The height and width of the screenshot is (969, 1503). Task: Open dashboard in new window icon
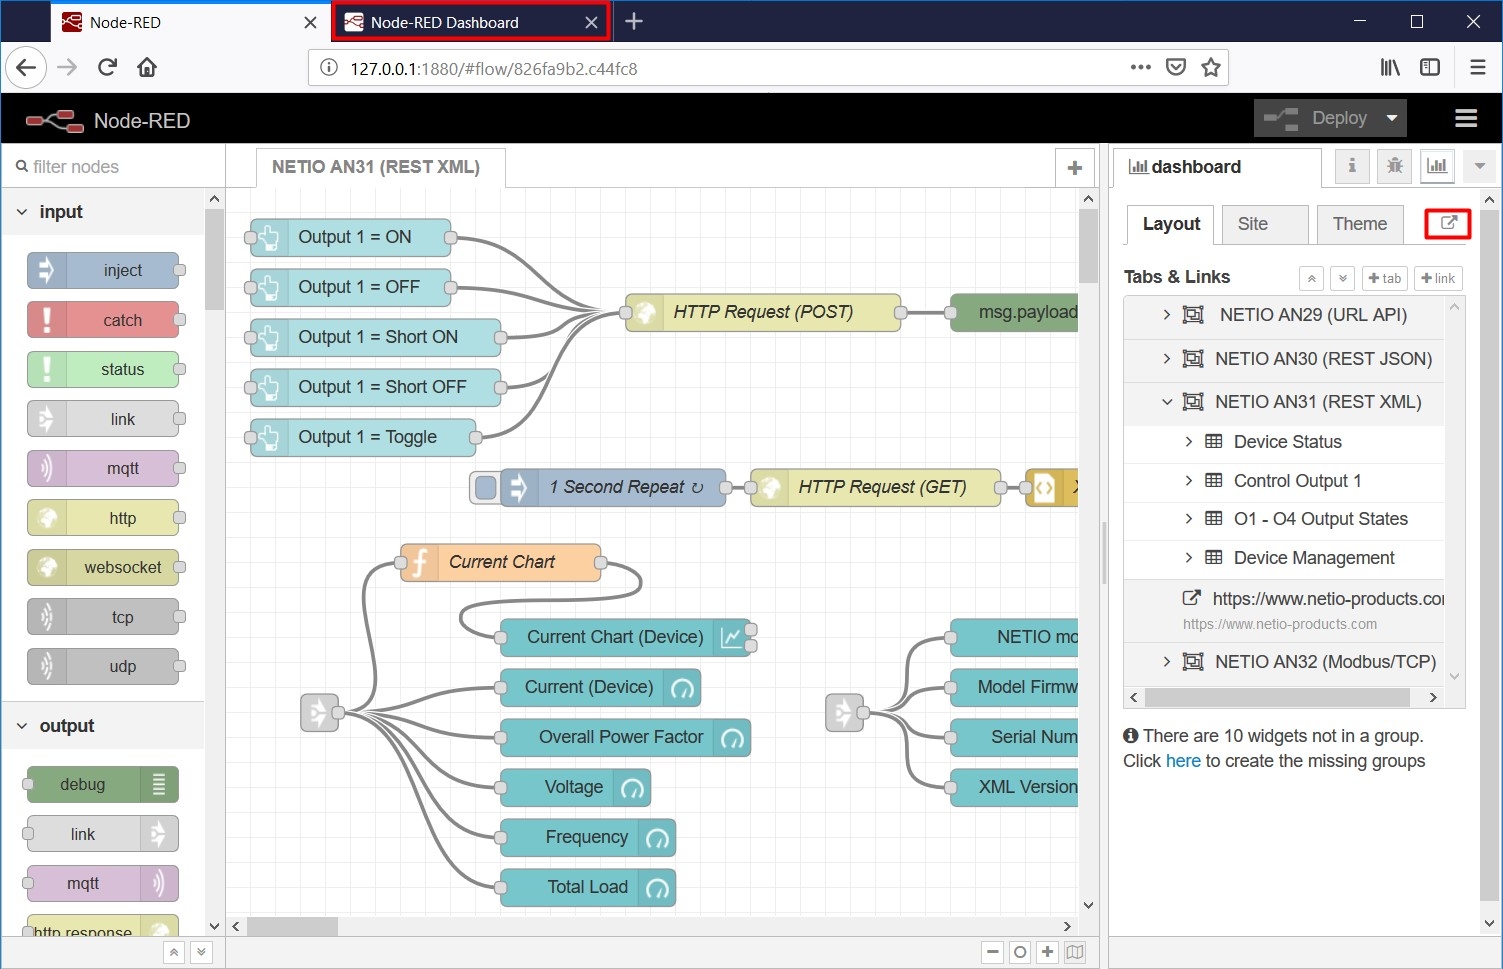1448,223
